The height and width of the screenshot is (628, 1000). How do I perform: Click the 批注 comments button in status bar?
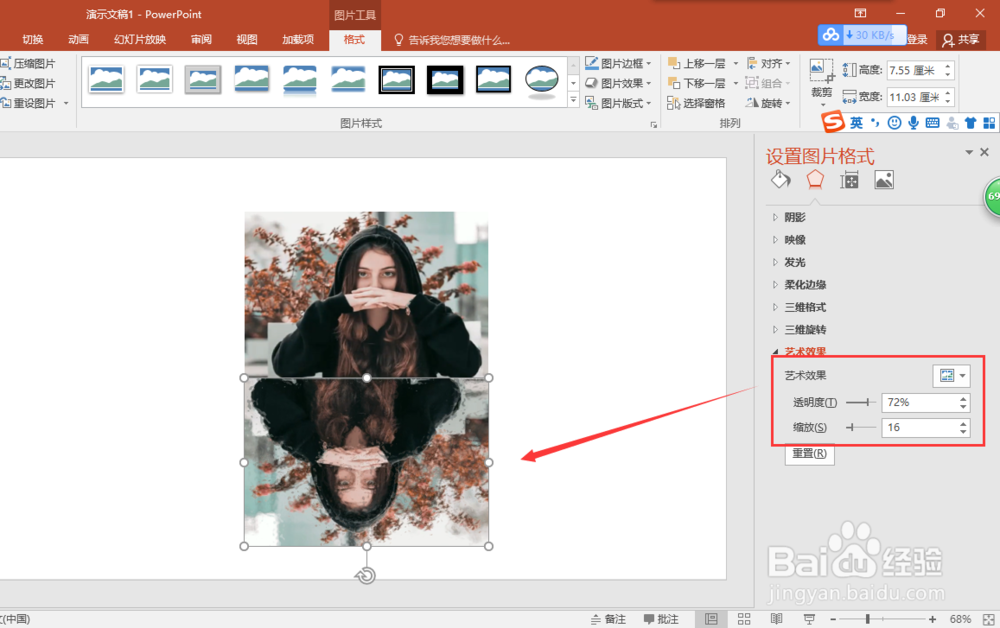tap(661, 619)
